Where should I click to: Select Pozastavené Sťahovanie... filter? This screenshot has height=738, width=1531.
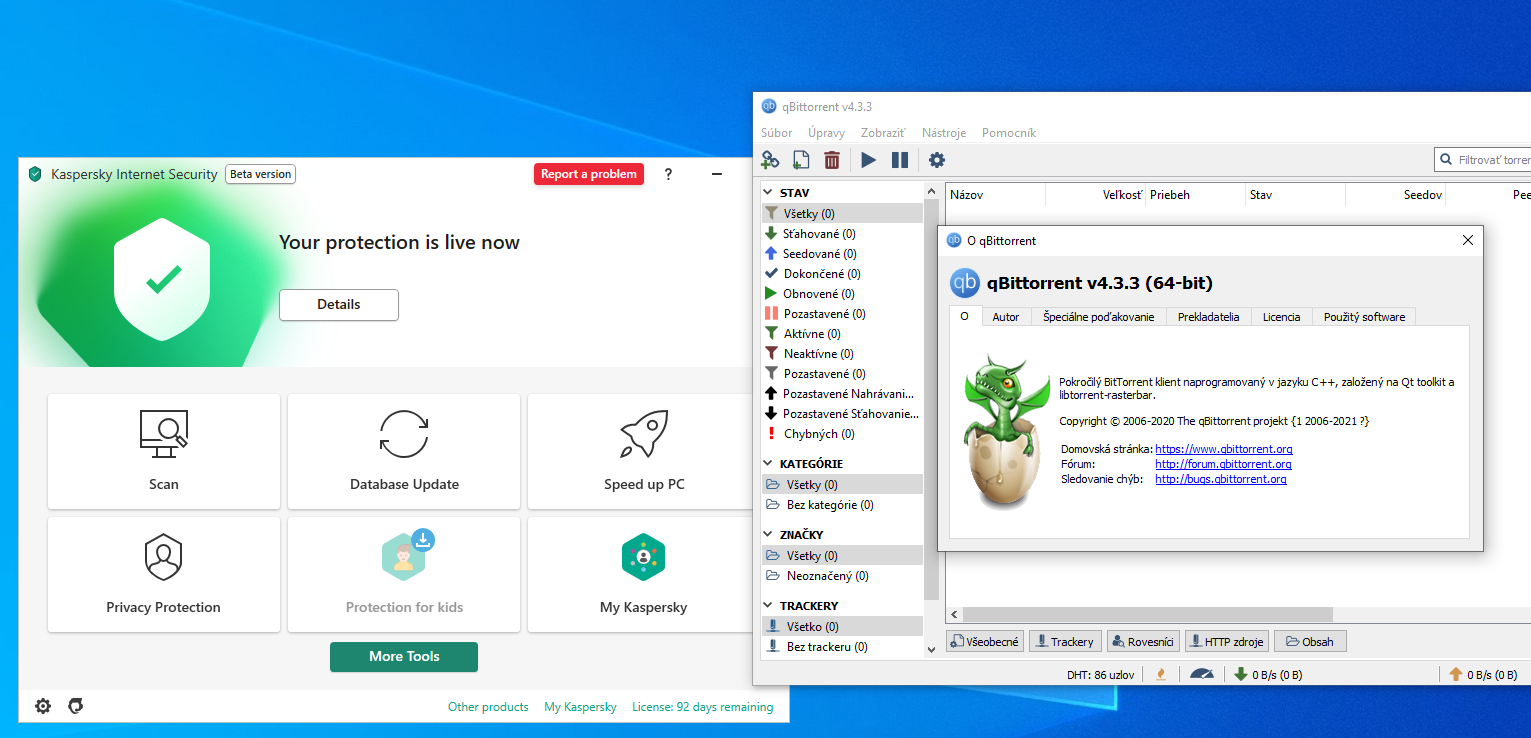(x=842, y=413)
